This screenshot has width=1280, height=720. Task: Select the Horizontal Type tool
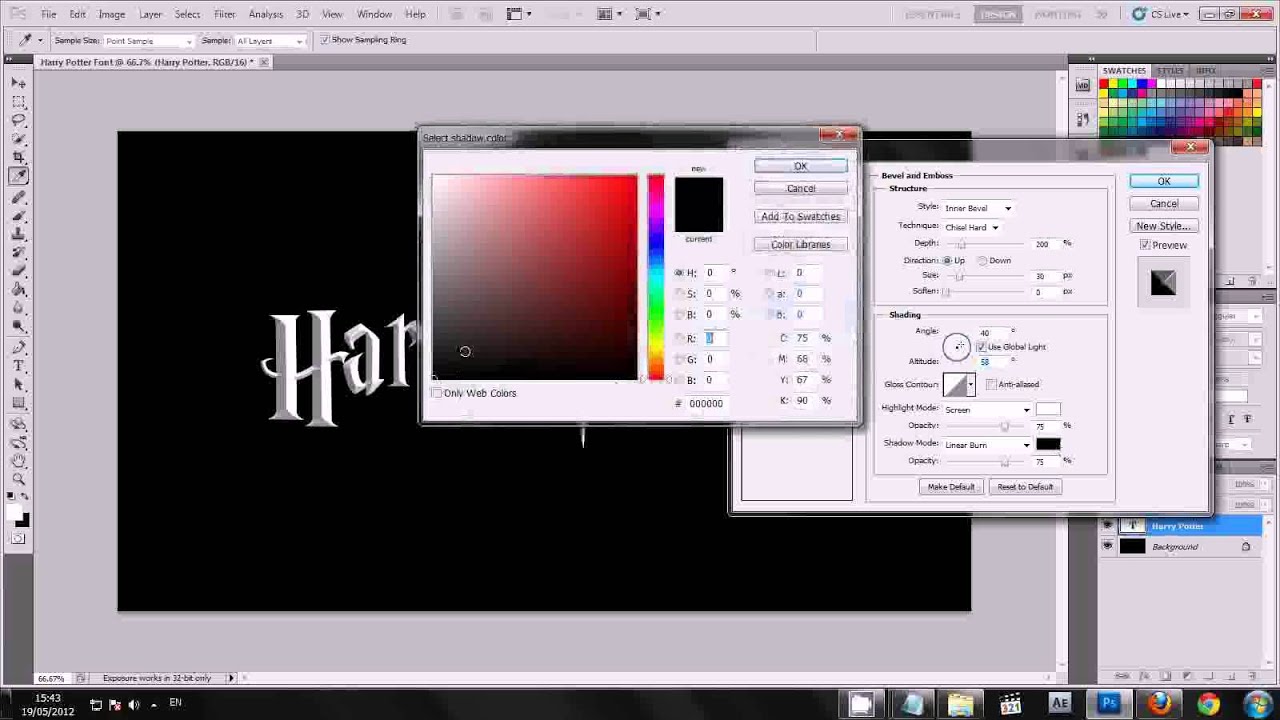(19, 366)
